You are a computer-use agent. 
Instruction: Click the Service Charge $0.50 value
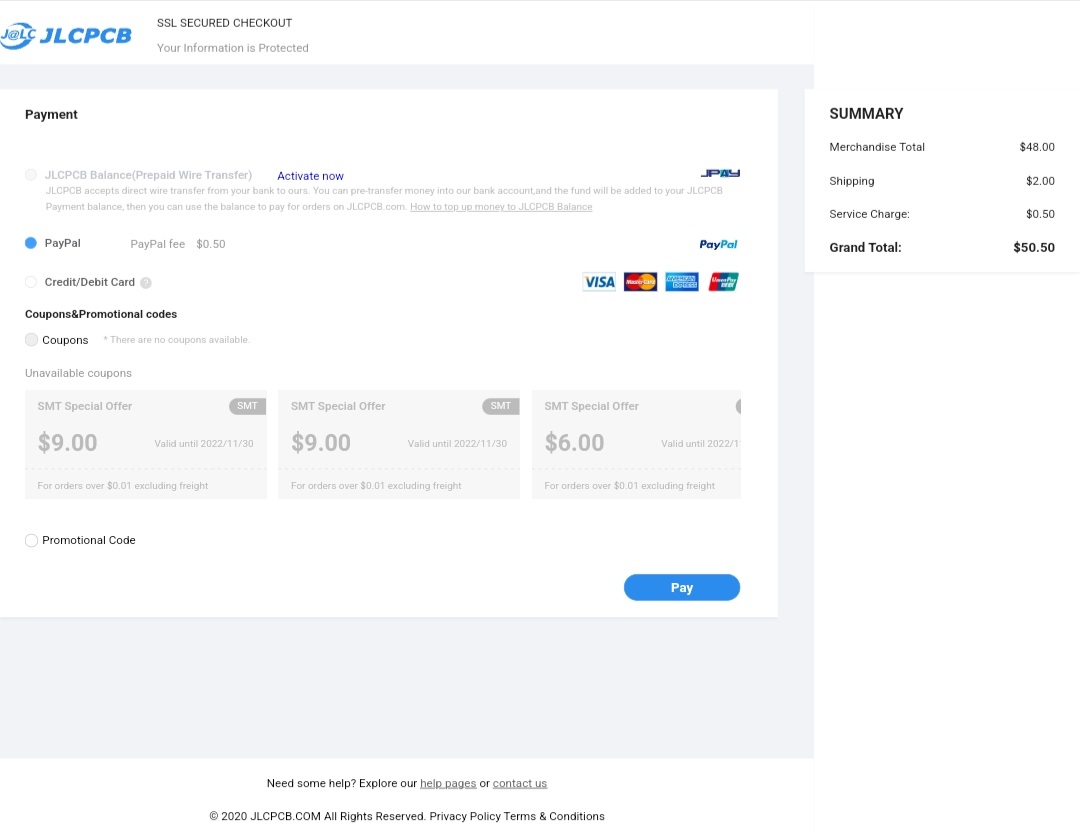coord(1040,214)
